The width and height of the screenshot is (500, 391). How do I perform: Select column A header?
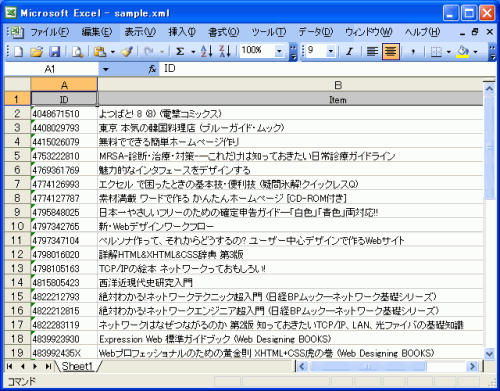(x=64, y=85)
